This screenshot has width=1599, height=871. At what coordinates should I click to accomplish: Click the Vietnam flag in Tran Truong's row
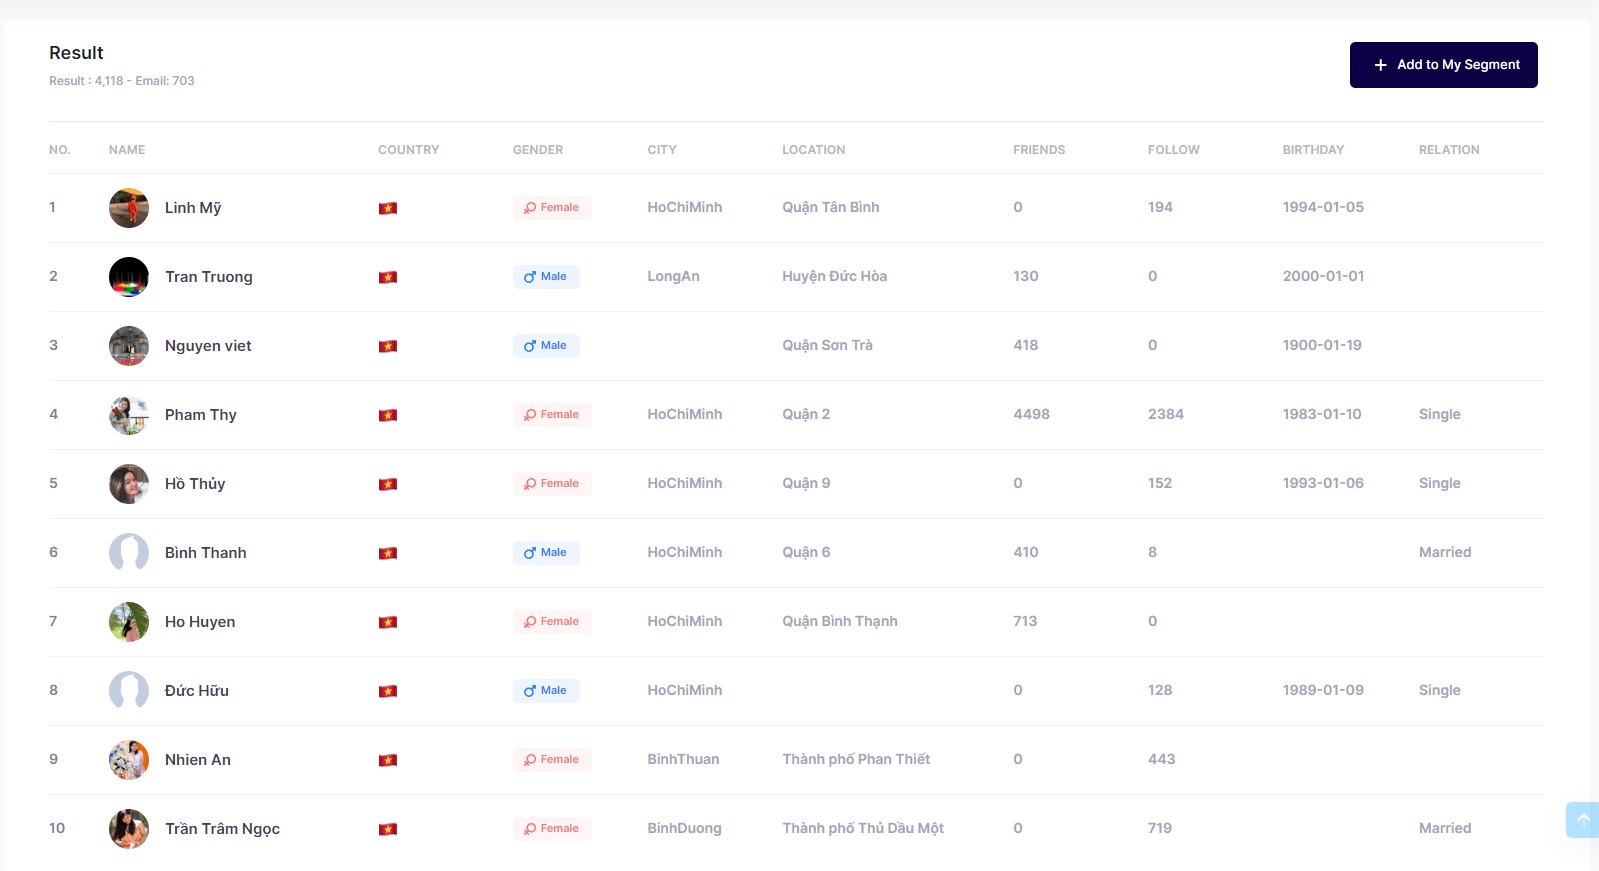pyautogui.click(x=388, y=277)
